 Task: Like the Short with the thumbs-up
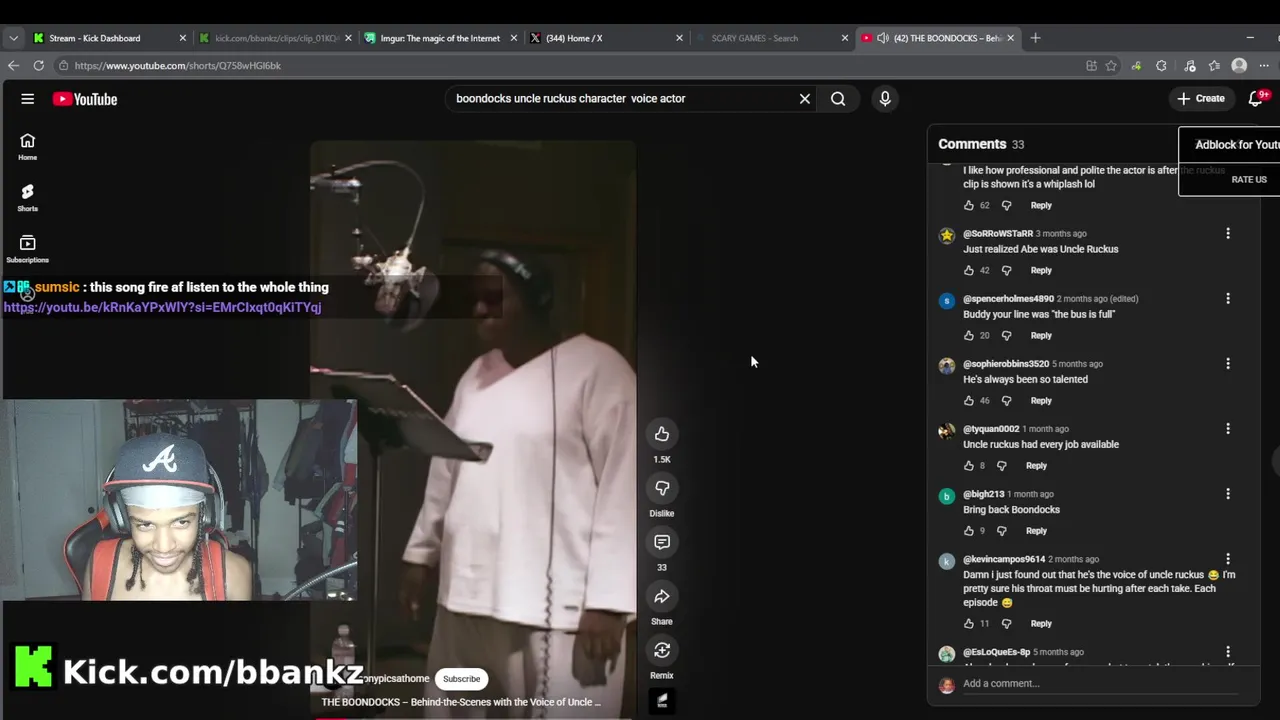click(x=662, y=434)
